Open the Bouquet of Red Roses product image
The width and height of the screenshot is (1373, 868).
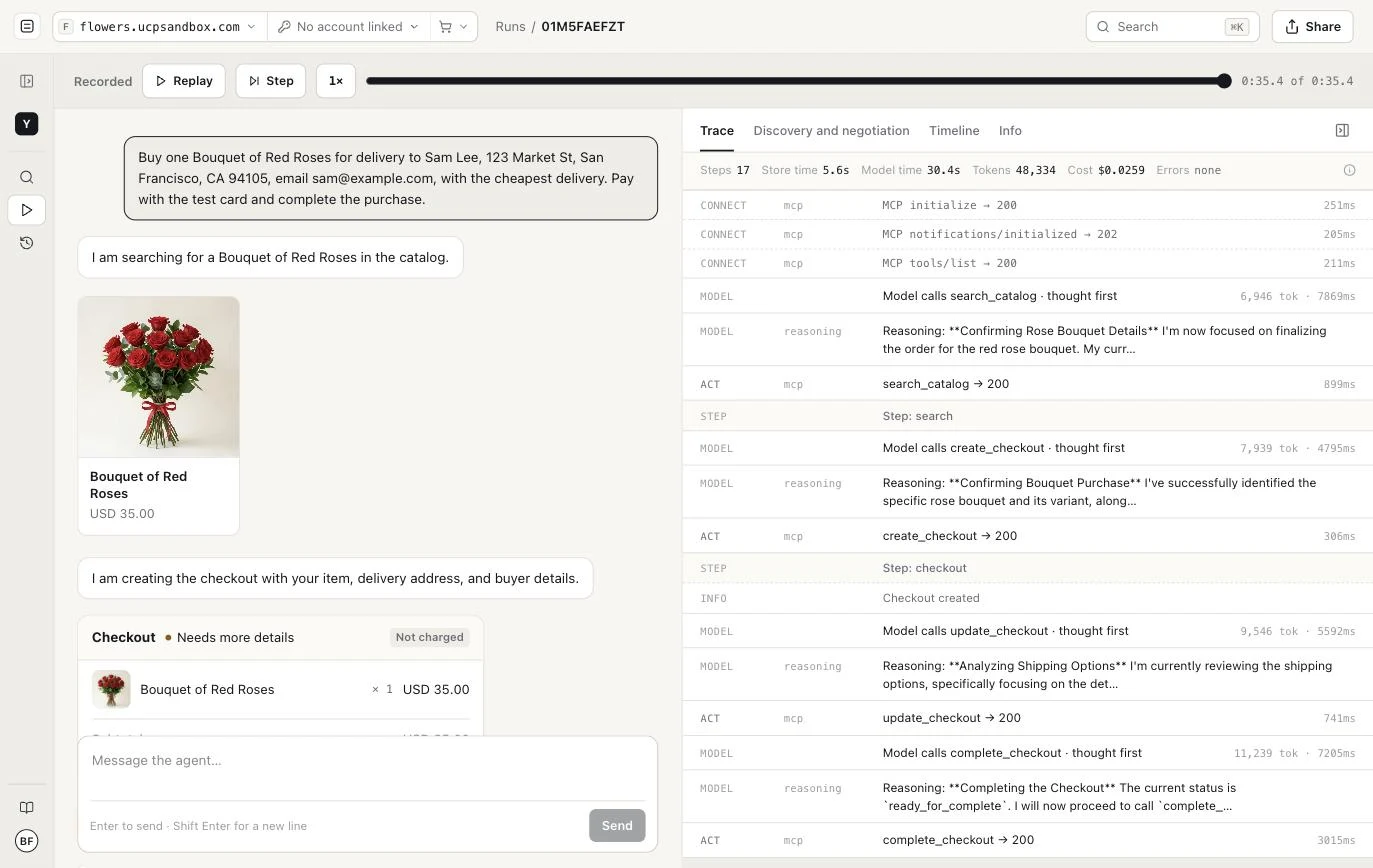pos(159,377)
